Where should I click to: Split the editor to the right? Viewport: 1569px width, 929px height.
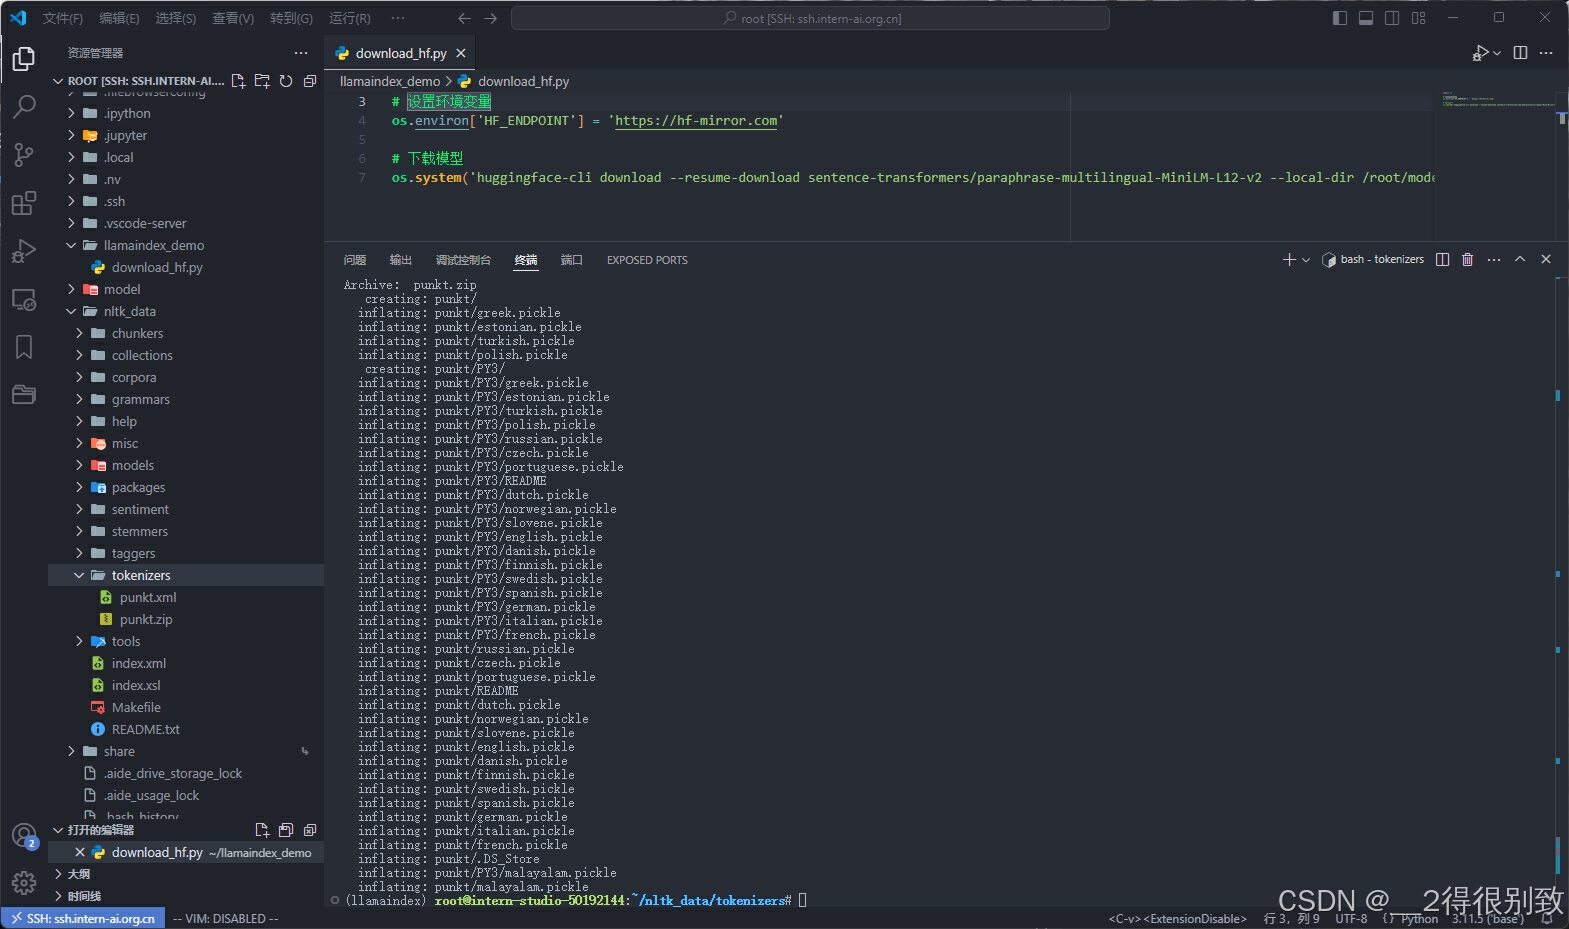pyautogui.click(x=1520, y=53)
